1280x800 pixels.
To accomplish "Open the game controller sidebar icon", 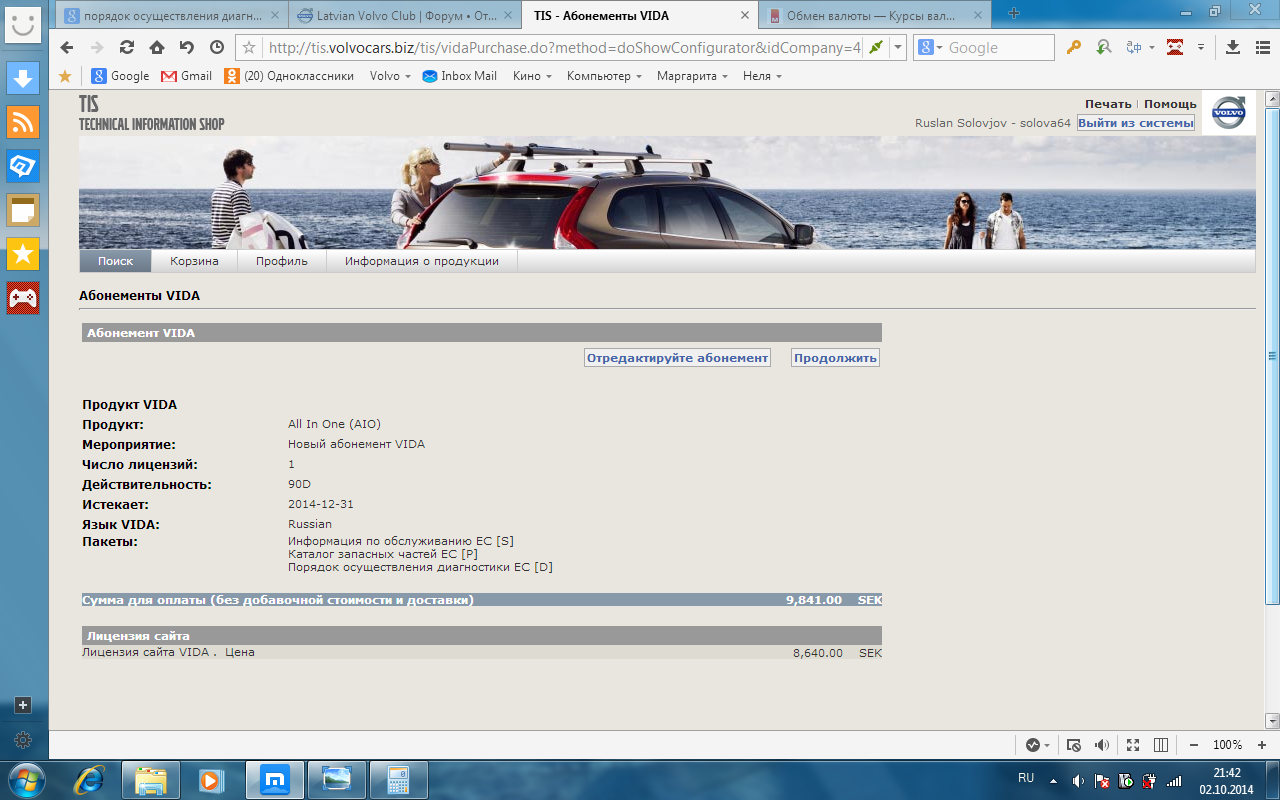I will 23,298.
